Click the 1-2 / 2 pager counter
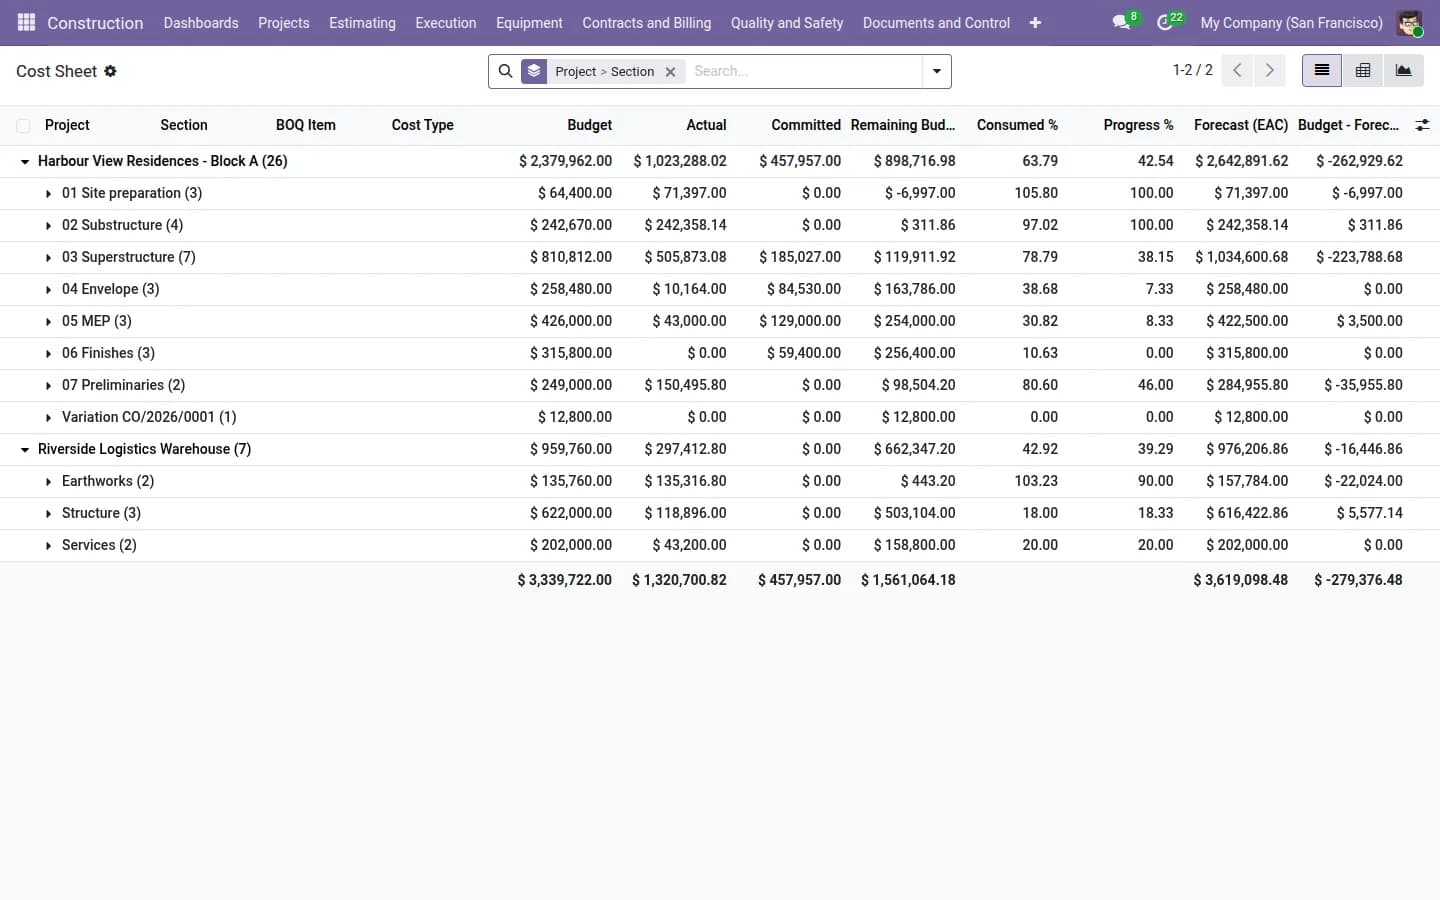 click(1192, 70)
